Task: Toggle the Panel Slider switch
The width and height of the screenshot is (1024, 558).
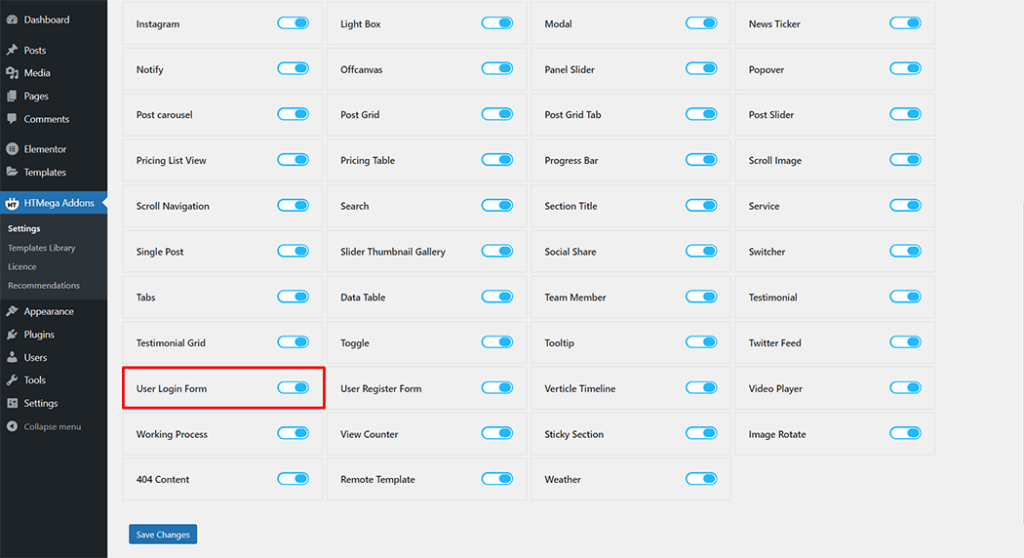Action: pyautogui.click(x=701, y=68)
